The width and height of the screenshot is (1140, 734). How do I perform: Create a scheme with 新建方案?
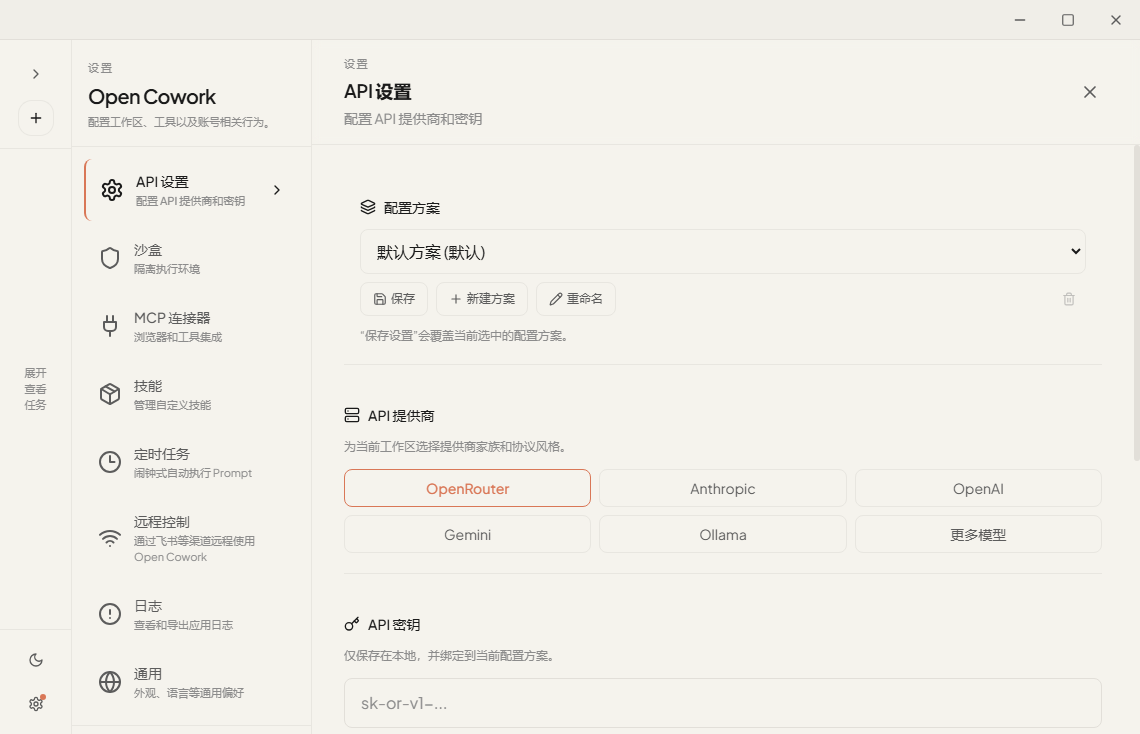482,298
